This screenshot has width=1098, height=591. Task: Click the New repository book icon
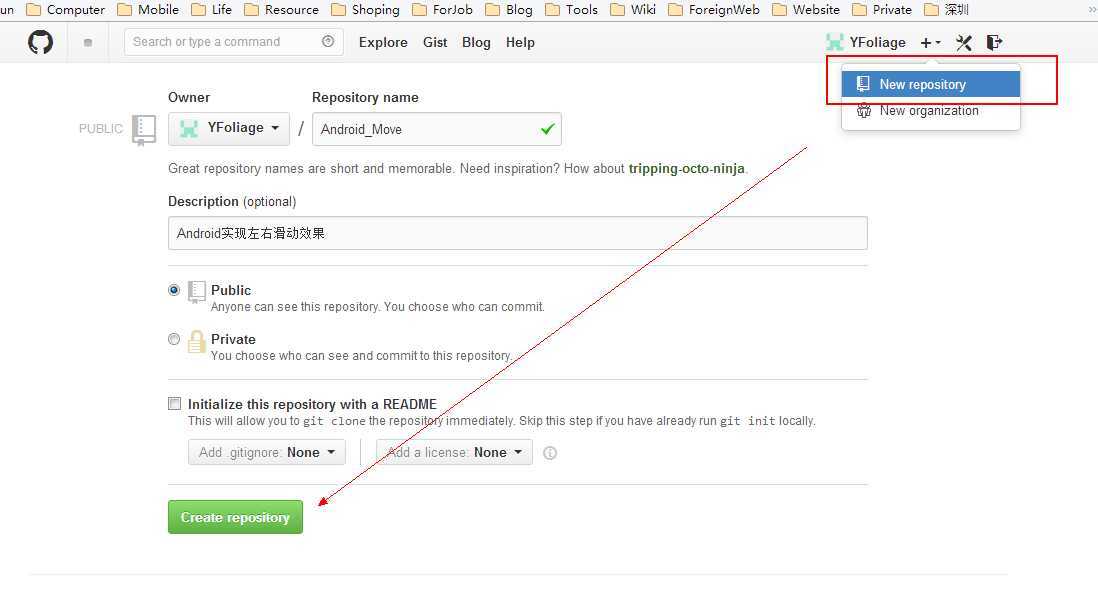coord(863,84)
